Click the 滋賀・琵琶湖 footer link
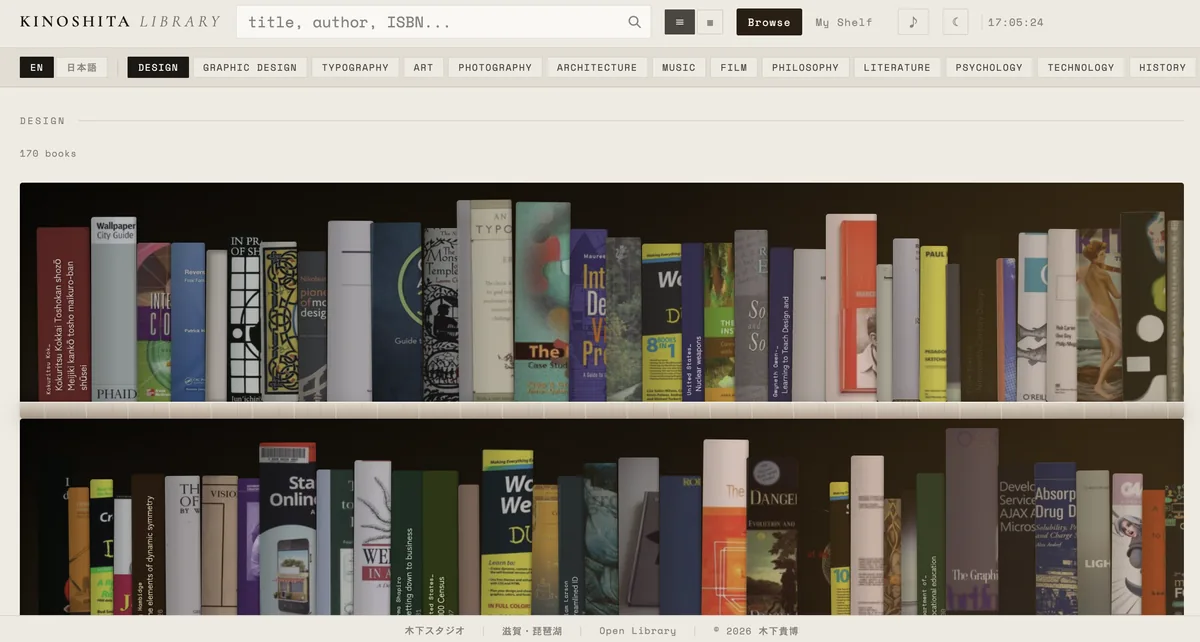The width and height of the screenshot is (1200, 642). pos(531,631)
